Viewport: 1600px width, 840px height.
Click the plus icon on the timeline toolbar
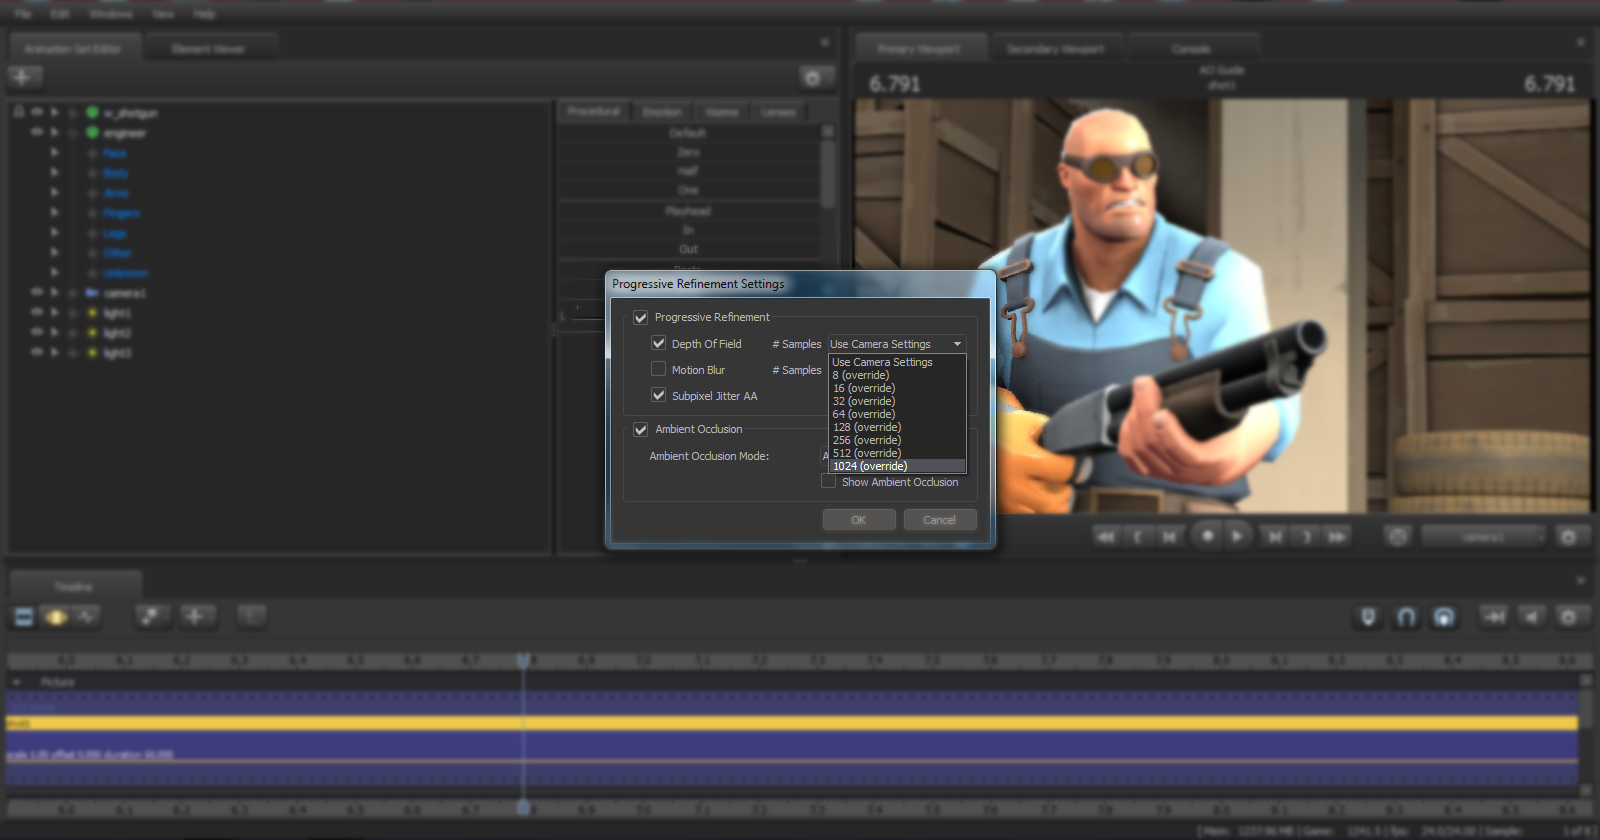(196, 617)
